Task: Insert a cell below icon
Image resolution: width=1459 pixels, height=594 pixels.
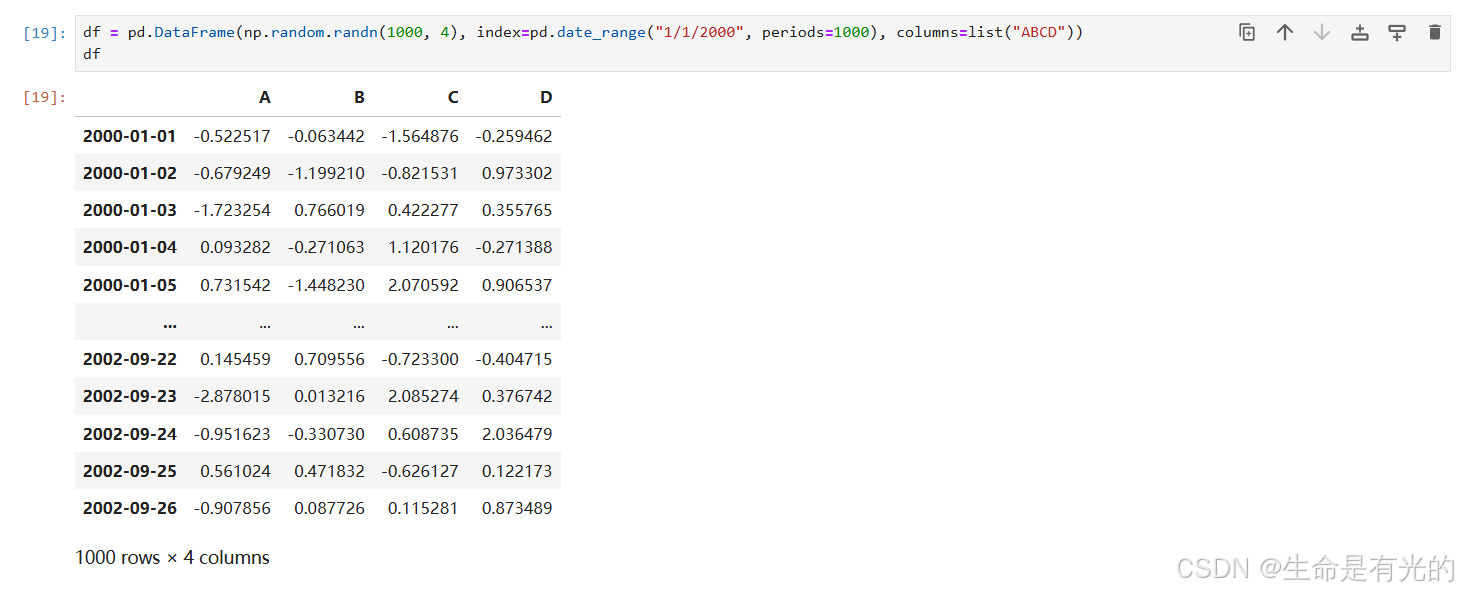Action: 1397,32
